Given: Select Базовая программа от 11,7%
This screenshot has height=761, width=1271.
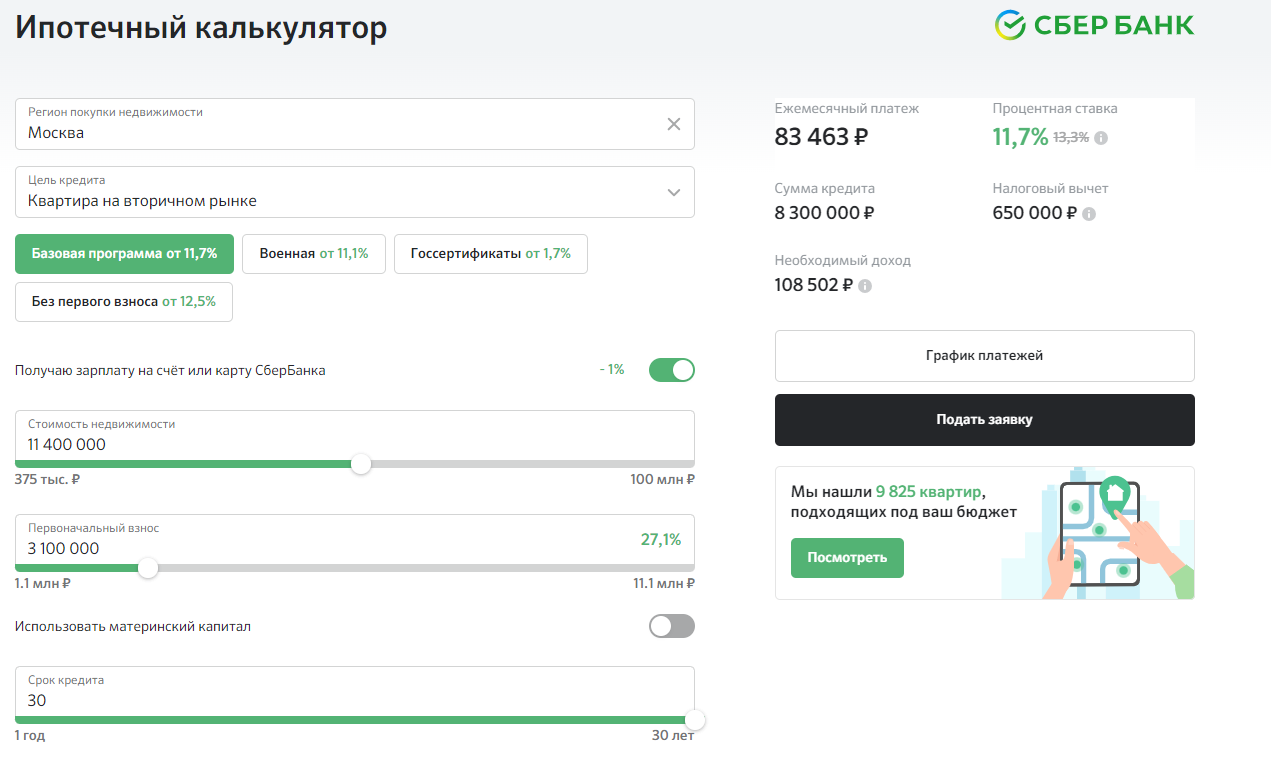Looking at the screenshot, I should pos(124,254).
